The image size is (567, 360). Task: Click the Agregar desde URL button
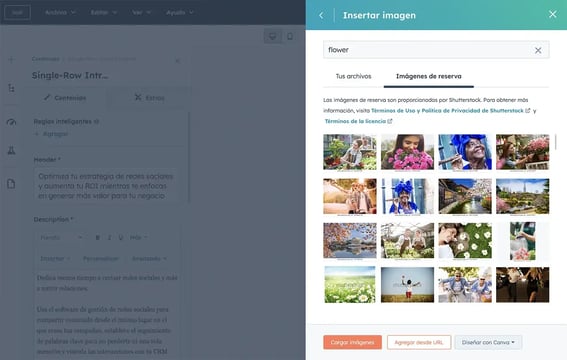coord(419,342)
